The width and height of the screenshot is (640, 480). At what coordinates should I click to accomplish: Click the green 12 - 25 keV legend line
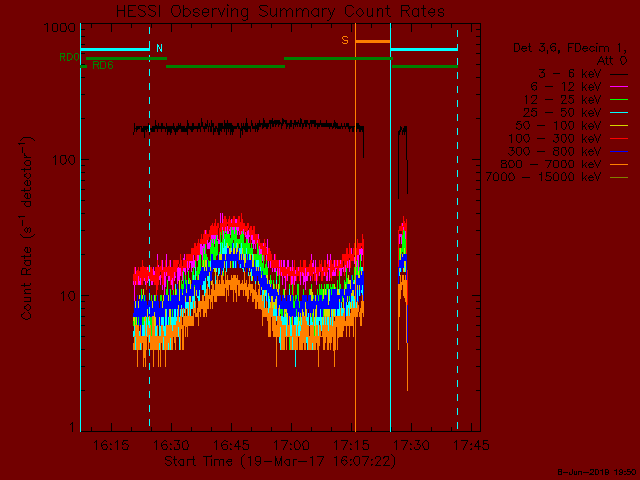[619, 100]
